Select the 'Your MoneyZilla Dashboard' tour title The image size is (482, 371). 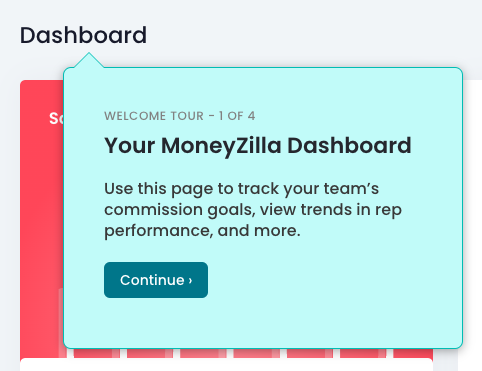coord(258,145)
